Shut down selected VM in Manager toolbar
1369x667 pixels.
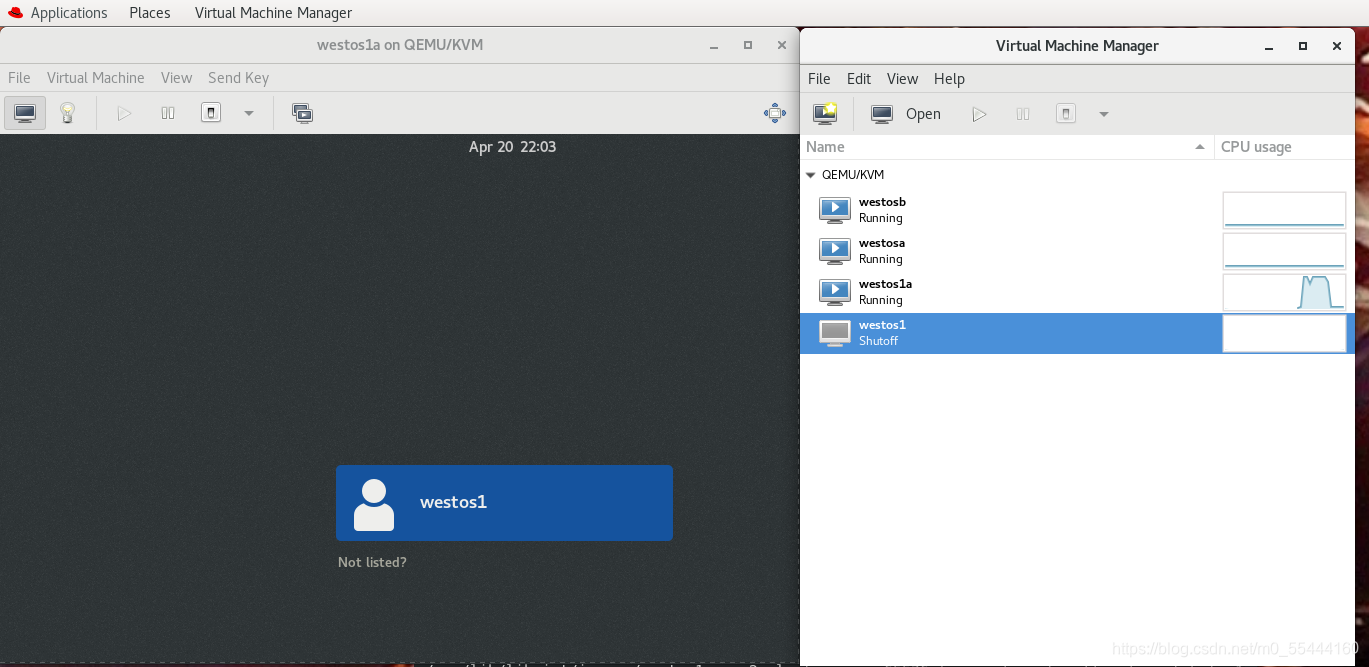pos(1066,114)
